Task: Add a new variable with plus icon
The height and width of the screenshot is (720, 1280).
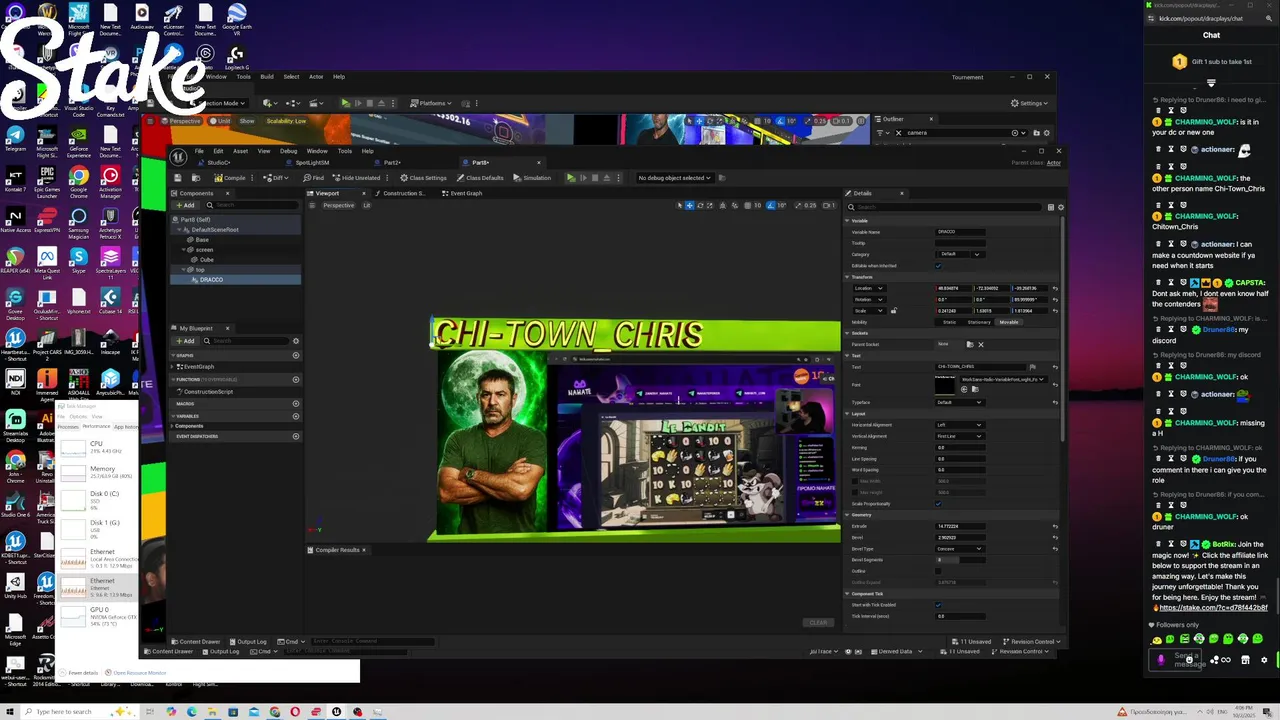Action: (295, 415)
